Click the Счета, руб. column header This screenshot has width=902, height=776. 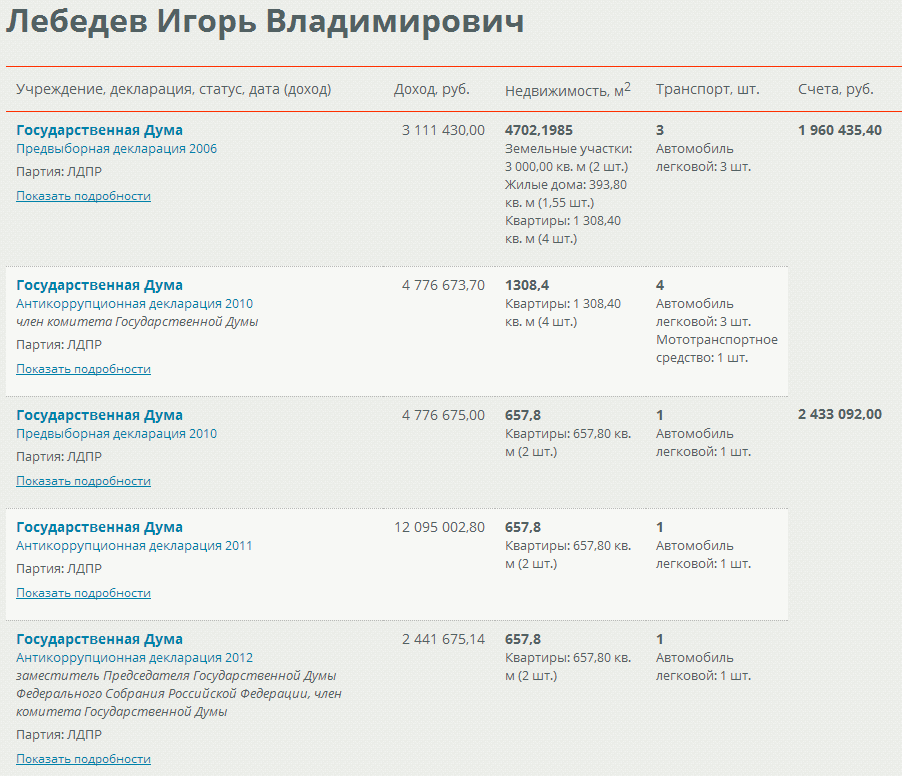point(835,89)
